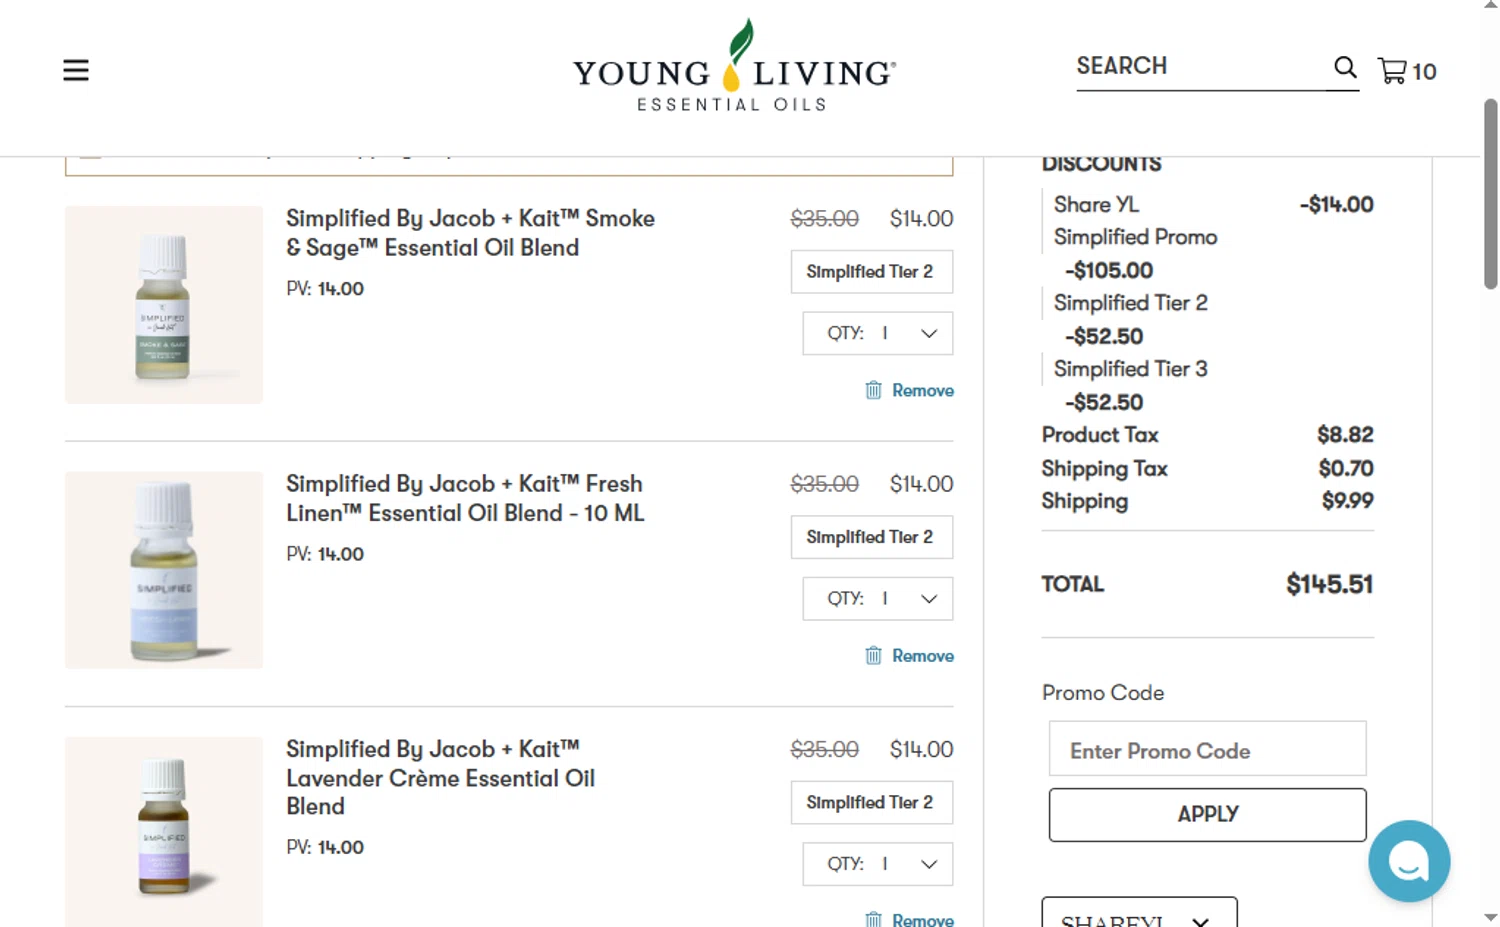
Task: Click trash icon for Fresh Linen blend
Action: point(873,655)
